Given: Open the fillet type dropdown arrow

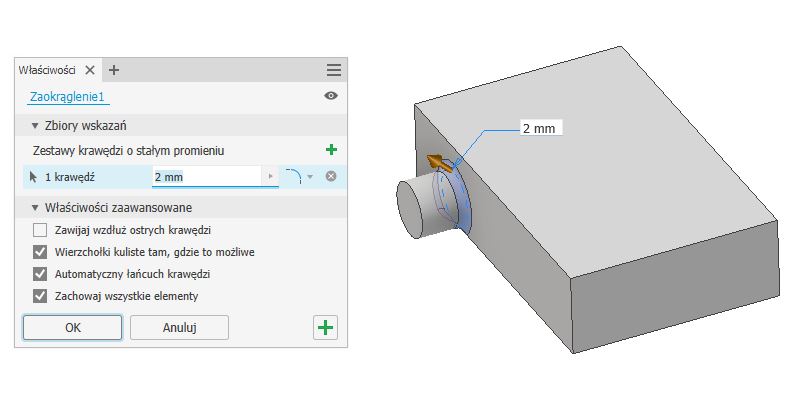Looking at the screenshot, I should click(x=310, y=177).
